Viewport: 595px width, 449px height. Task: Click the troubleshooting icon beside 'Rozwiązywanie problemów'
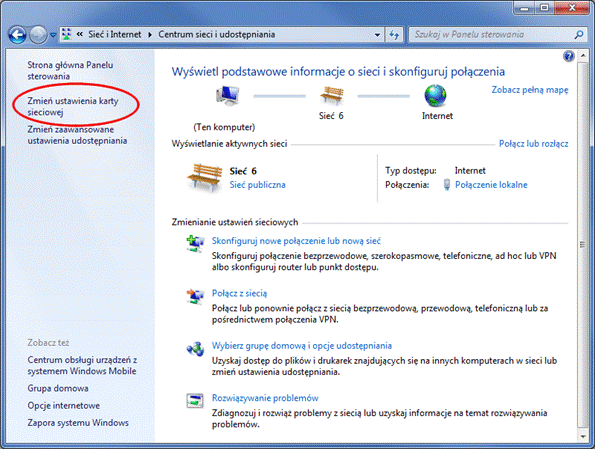195,401
